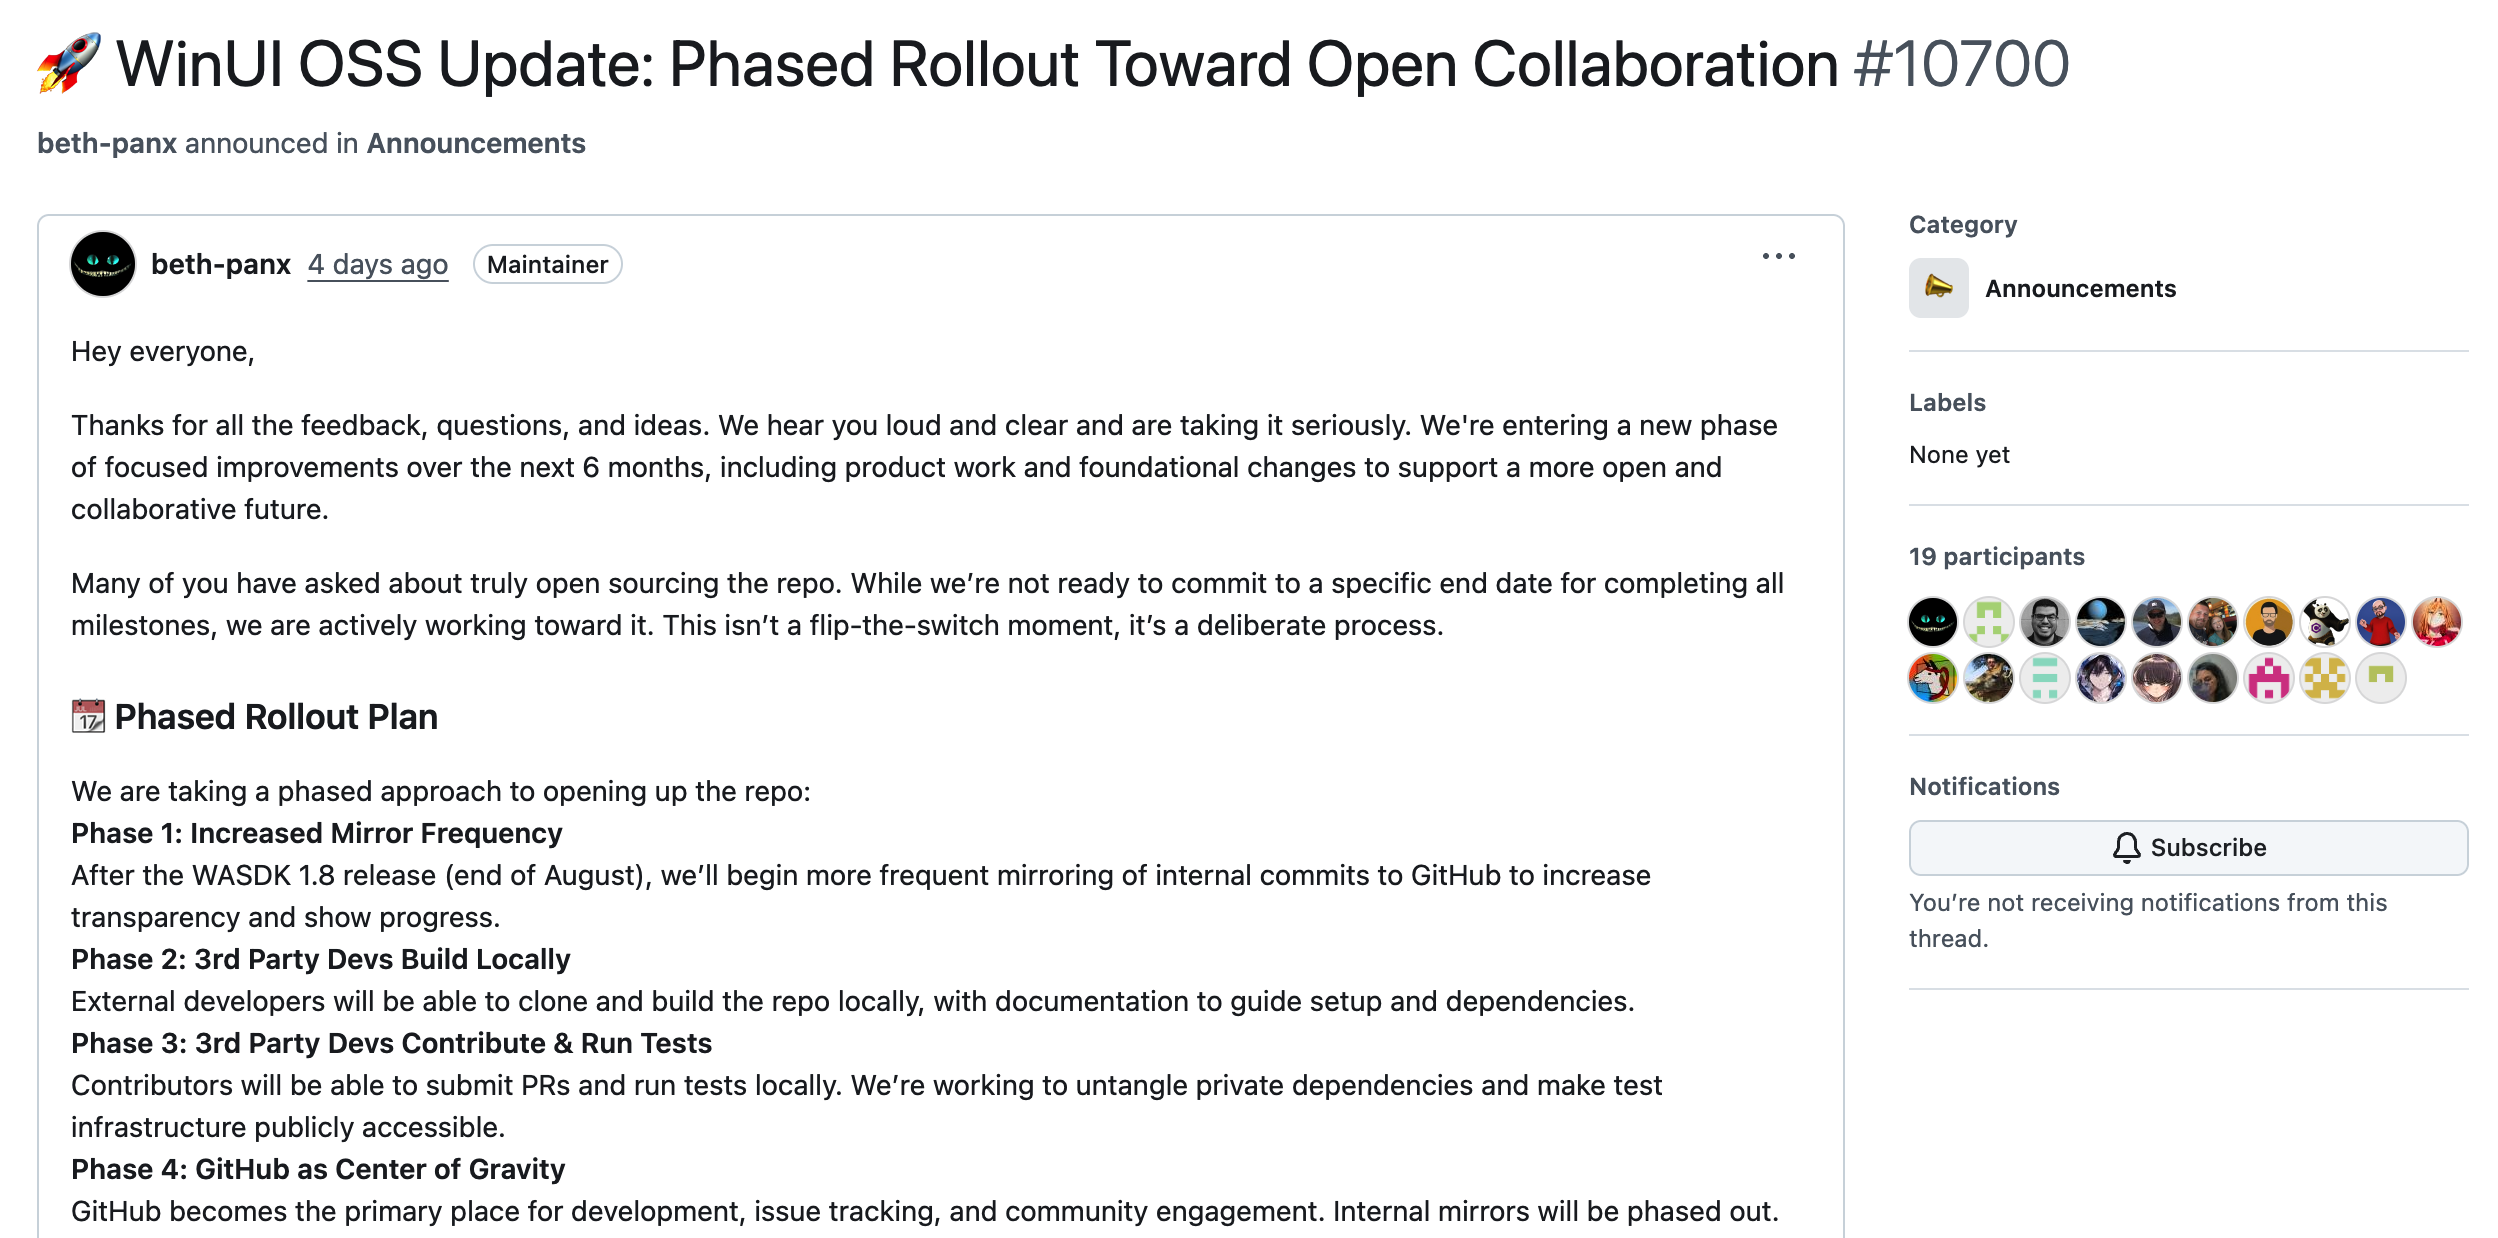
Task: Click the grinning cat avatar in participants list
Action: click(x=1932, y=622)
